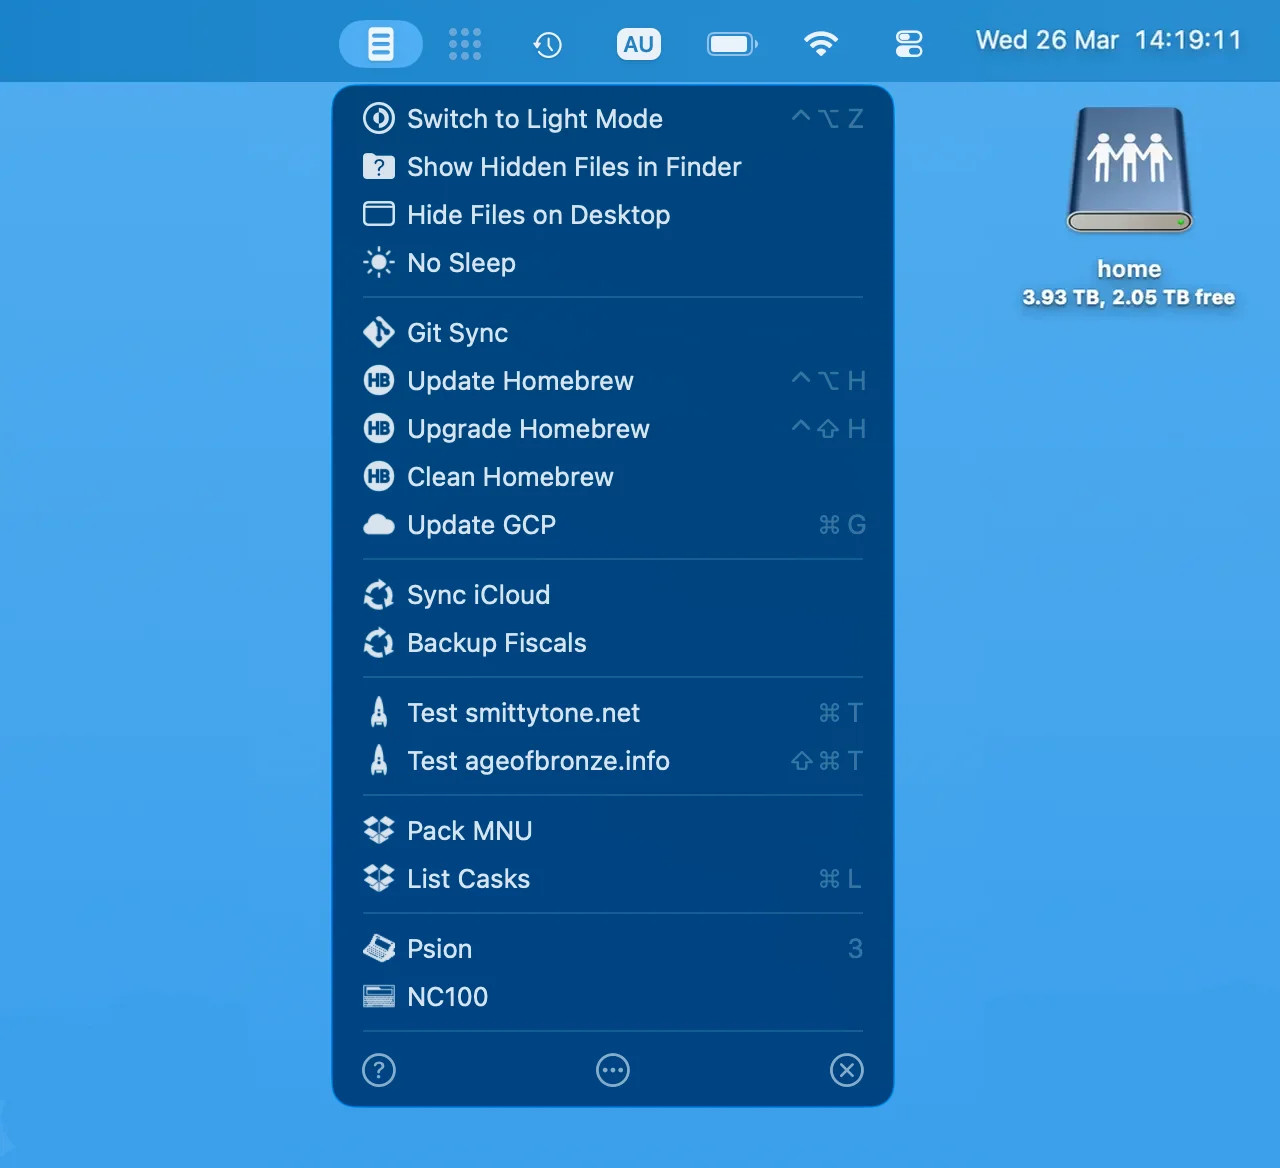Image resolution: width=1280 pixels, height=1168 pixels.
Task: Click the HB icon beside Update Homebrew
Action: (379, 381)
